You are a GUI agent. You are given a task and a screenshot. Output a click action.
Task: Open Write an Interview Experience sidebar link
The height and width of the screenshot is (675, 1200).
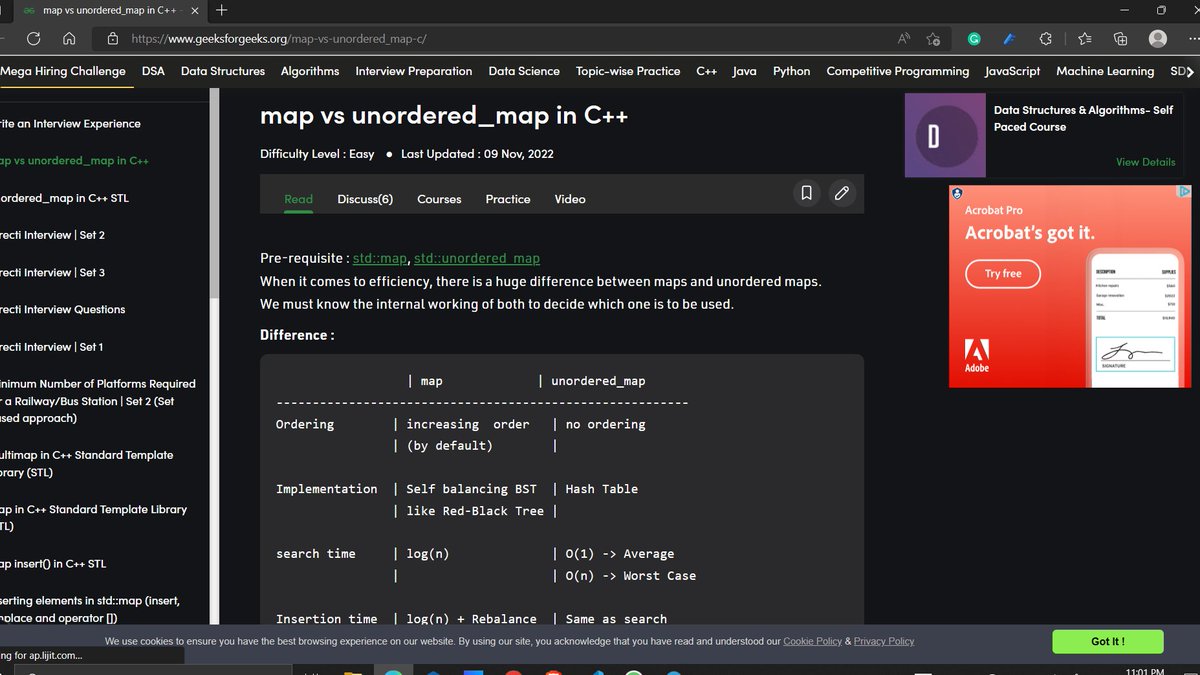pyautogui.click(x=70, y=124)
